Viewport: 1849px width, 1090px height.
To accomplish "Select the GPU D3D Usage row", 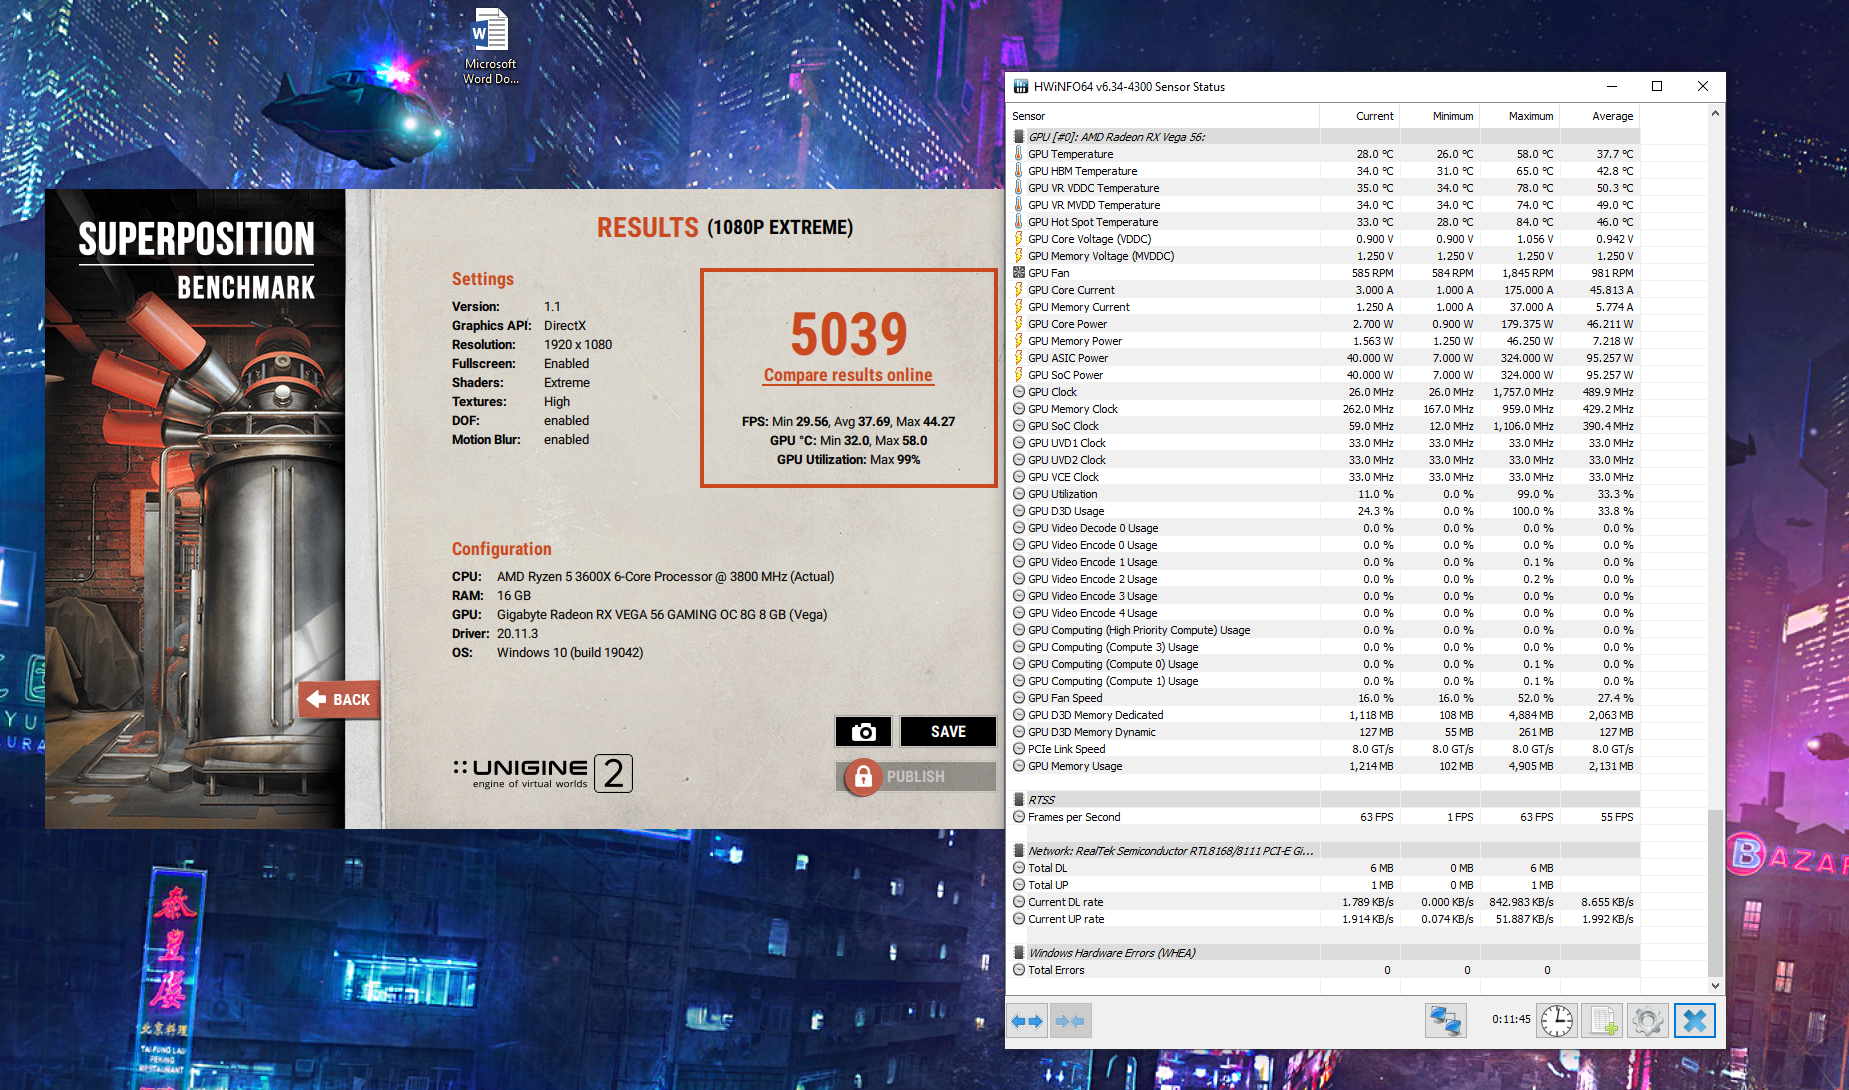I will [1324, 511].
